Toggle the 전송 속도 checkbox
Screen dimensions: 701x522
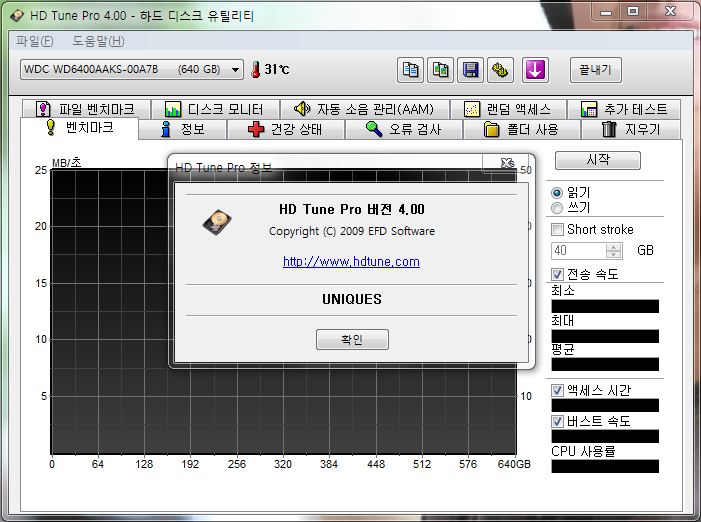click(x=557, y=274)
